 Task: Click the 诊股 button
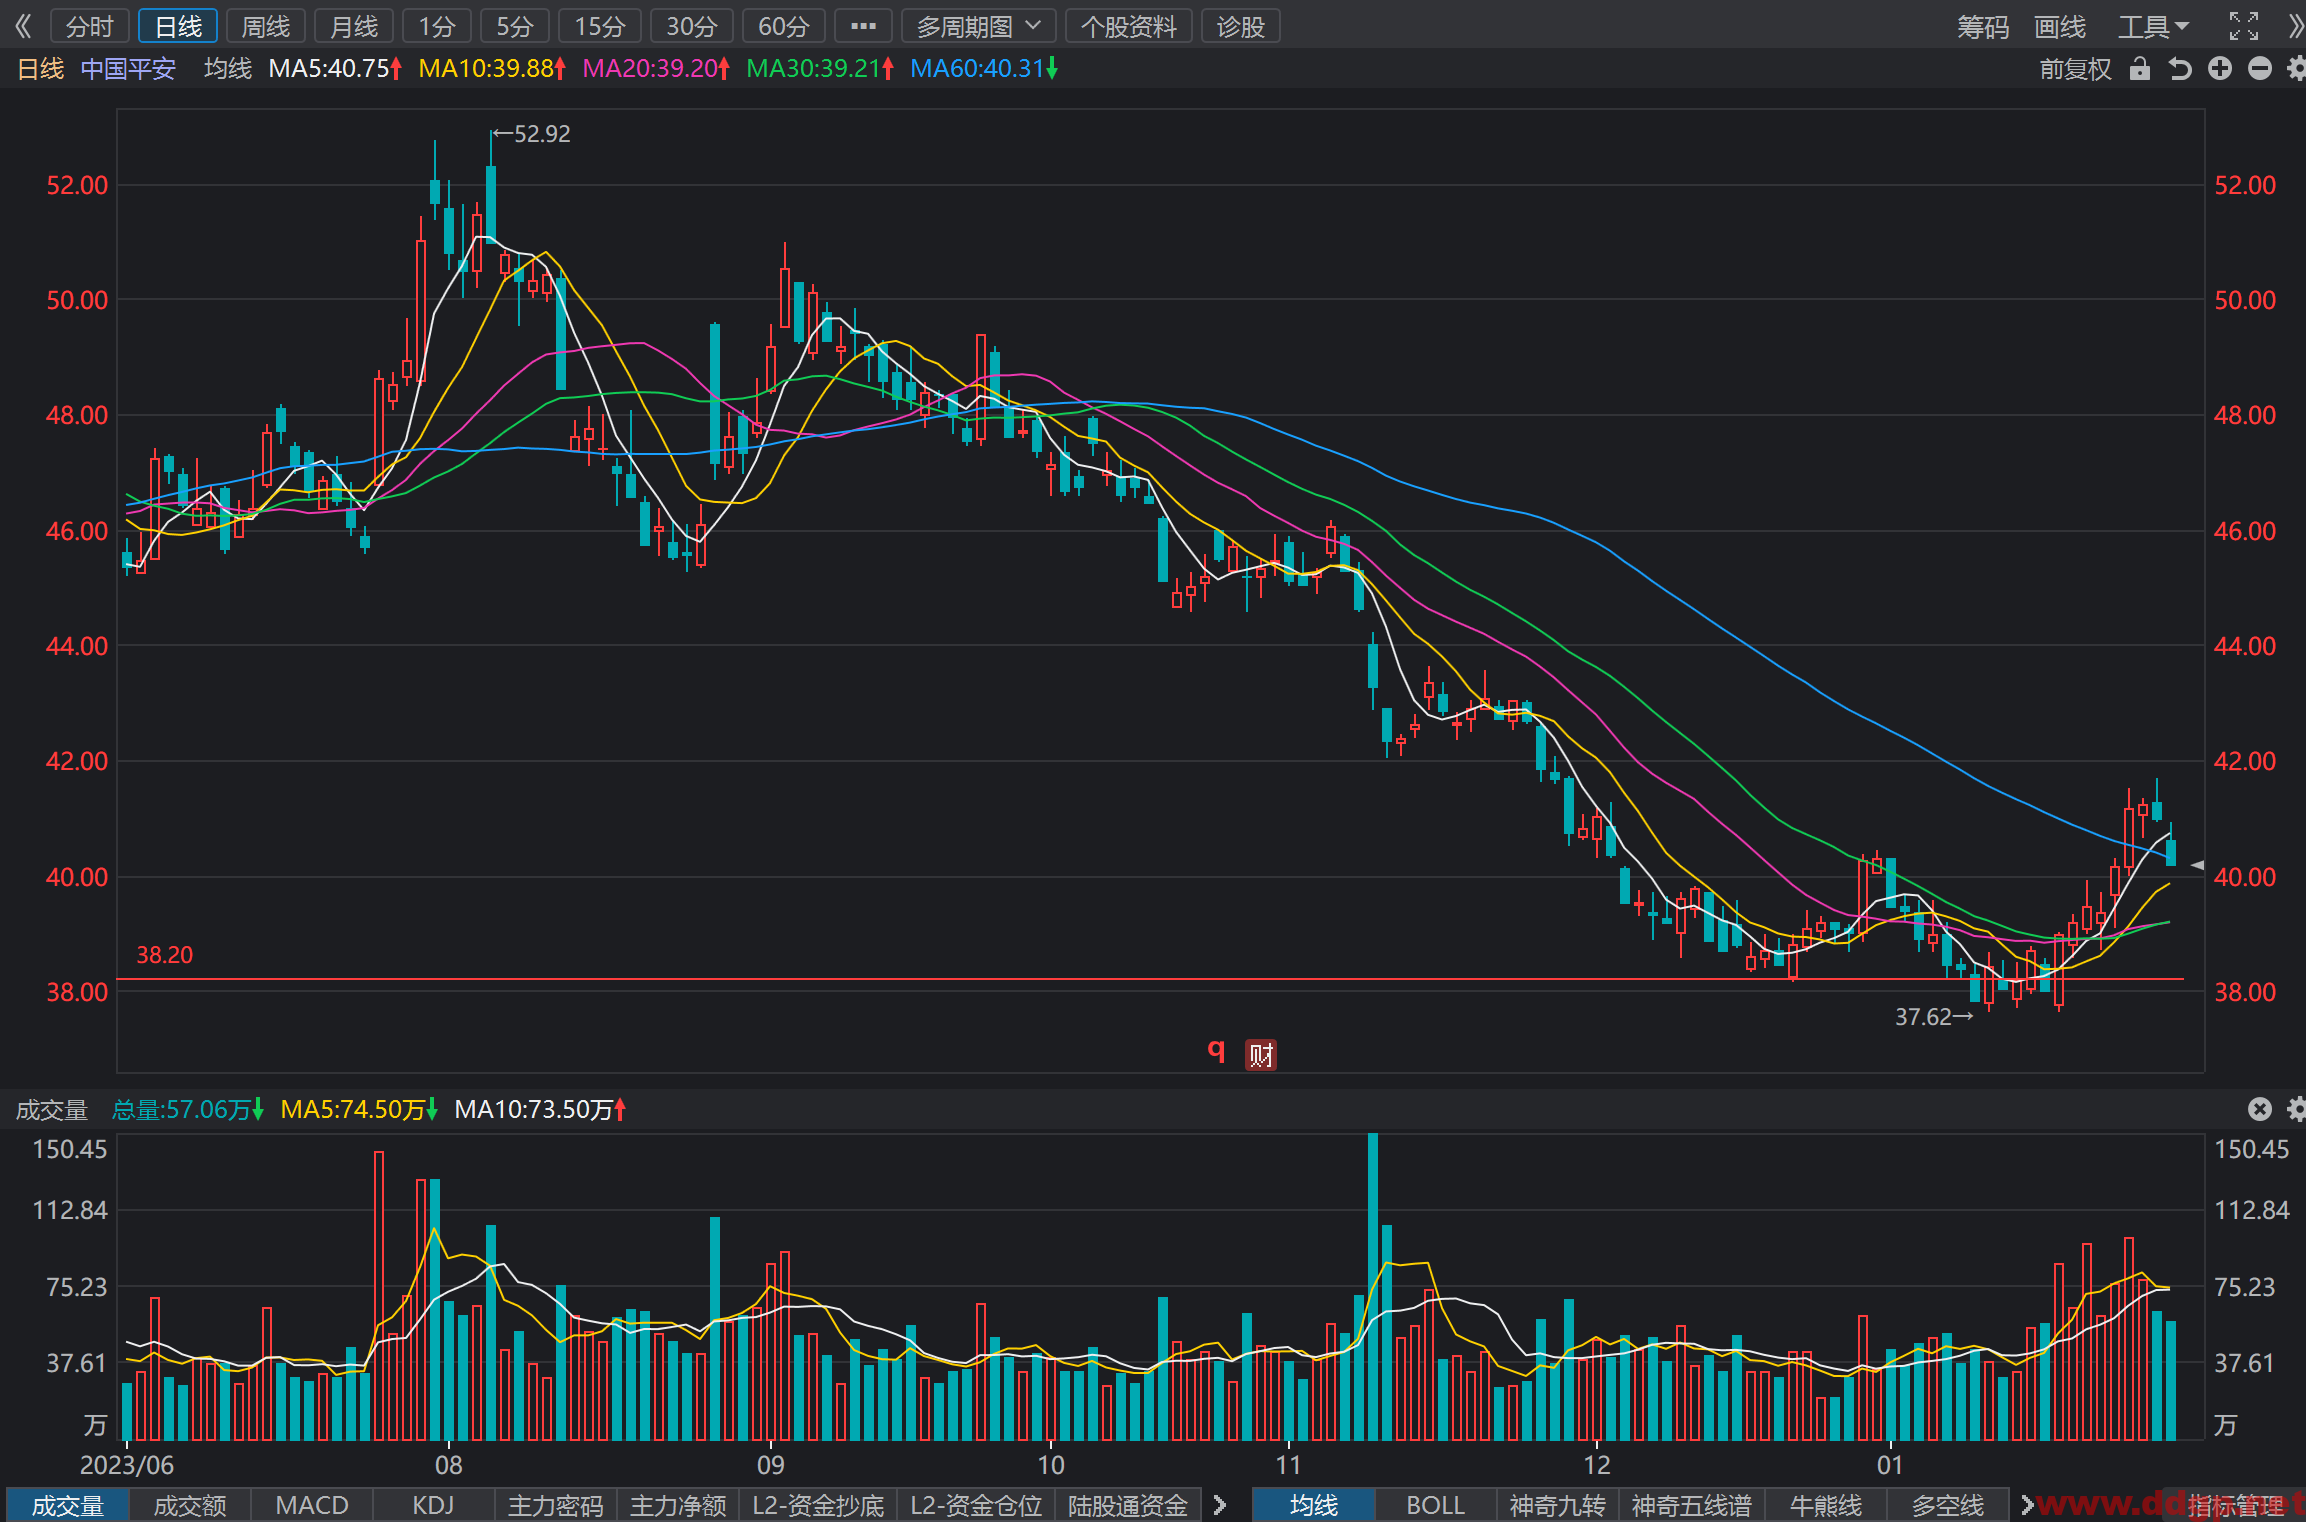pyautogui.click(x=1241, y=27)
